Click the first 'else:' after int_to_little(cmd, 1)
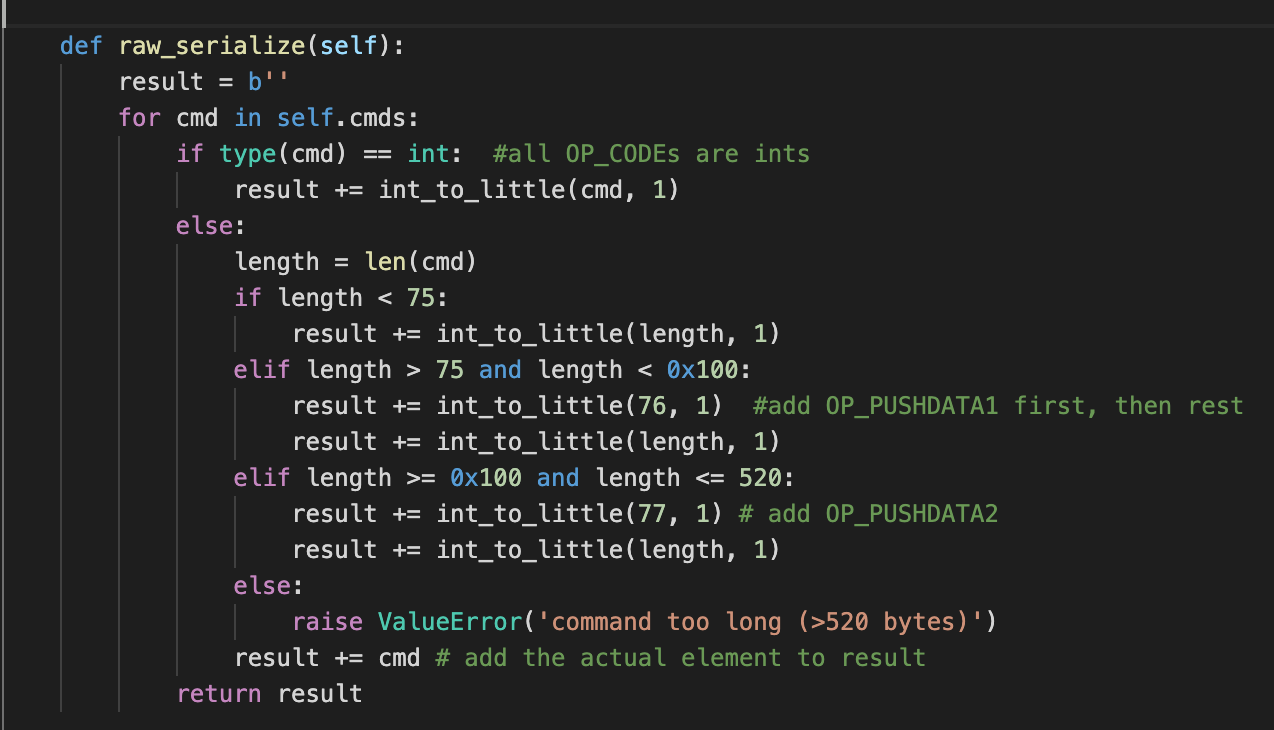Screen dimensions: 1274x730 (x=212, y=226)
